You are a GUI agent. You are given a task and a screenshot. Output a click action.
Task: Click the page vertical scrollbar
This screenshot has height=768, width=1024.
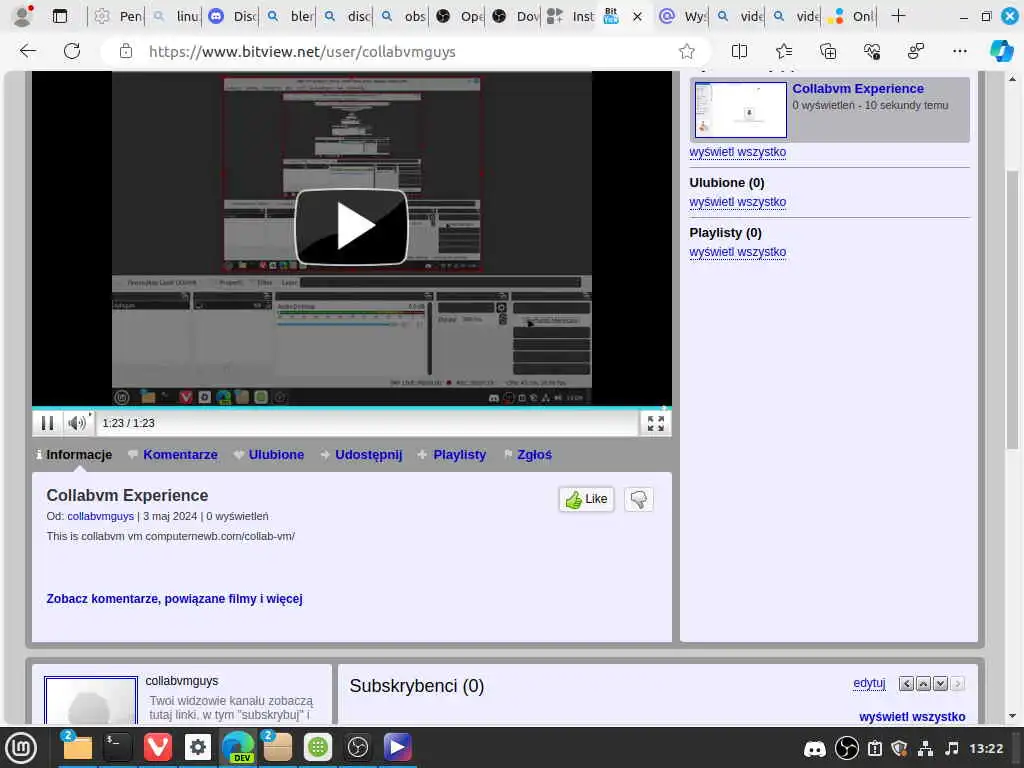click(x=1012, y=310)
